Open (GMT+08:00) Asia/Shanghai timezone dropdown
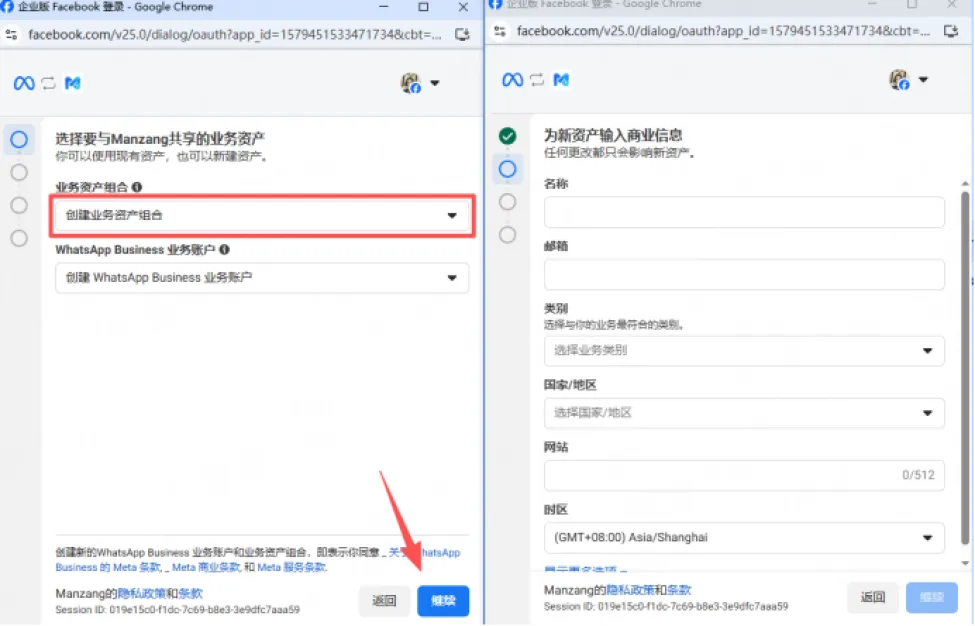The height and width of the screenshot is (626, 975). (x=744, y=538)
